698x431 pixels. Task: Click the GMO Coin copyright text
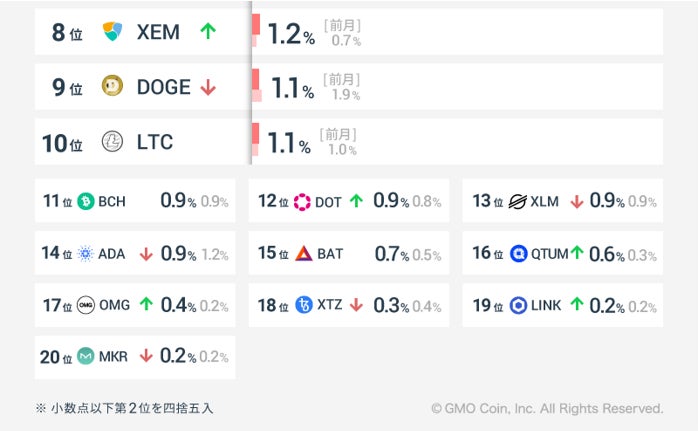(x=547, y=408)
